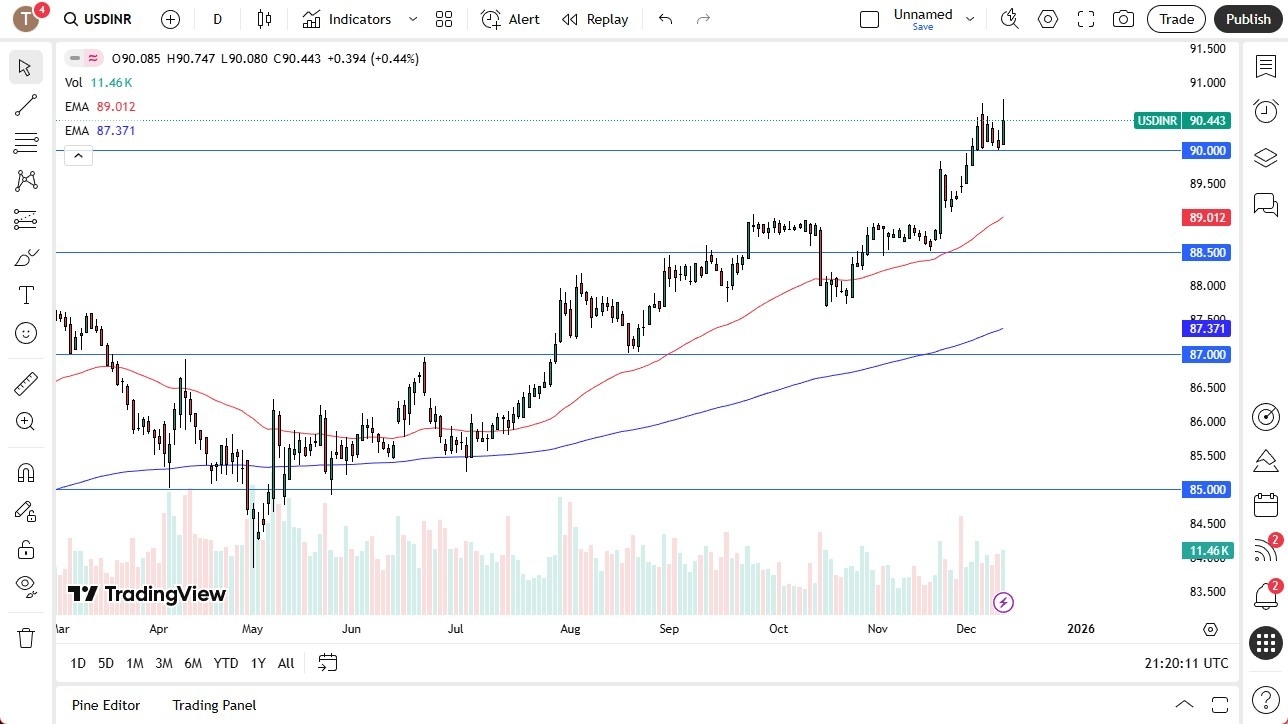Open the Indicators dropdown arrow

412,19
